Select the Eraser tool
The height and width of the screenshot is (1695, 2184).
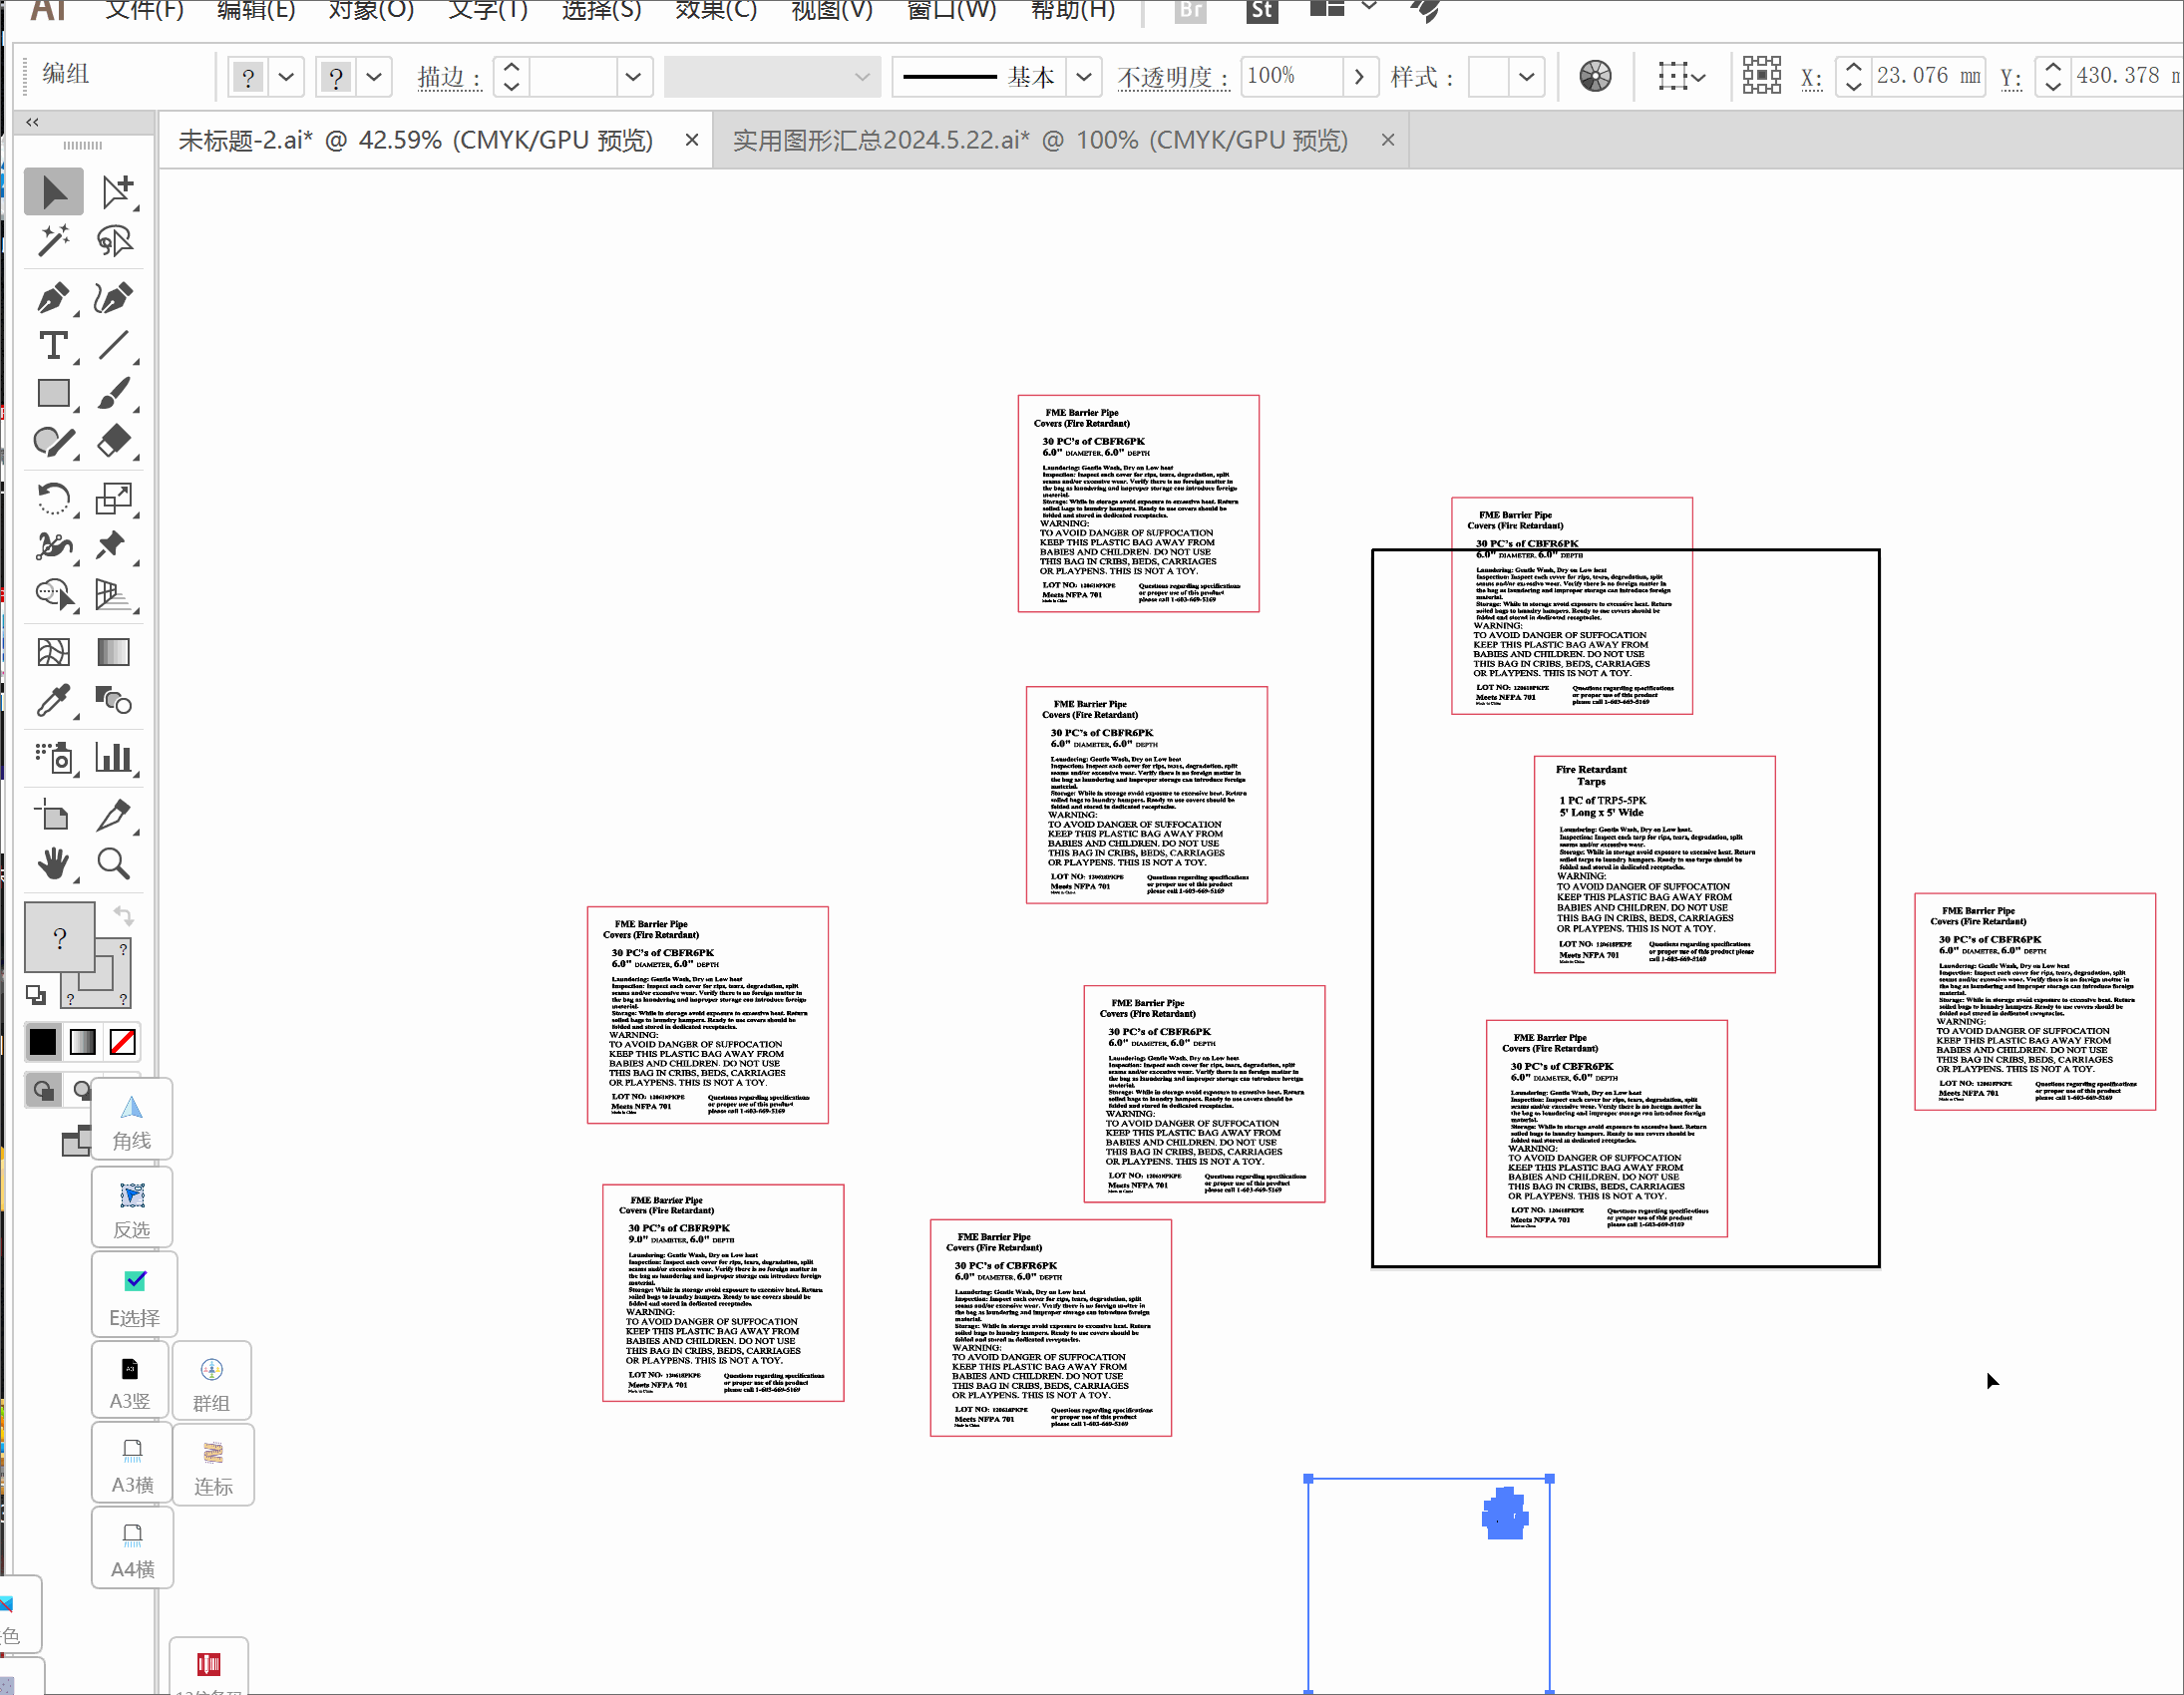pos(113,441)
